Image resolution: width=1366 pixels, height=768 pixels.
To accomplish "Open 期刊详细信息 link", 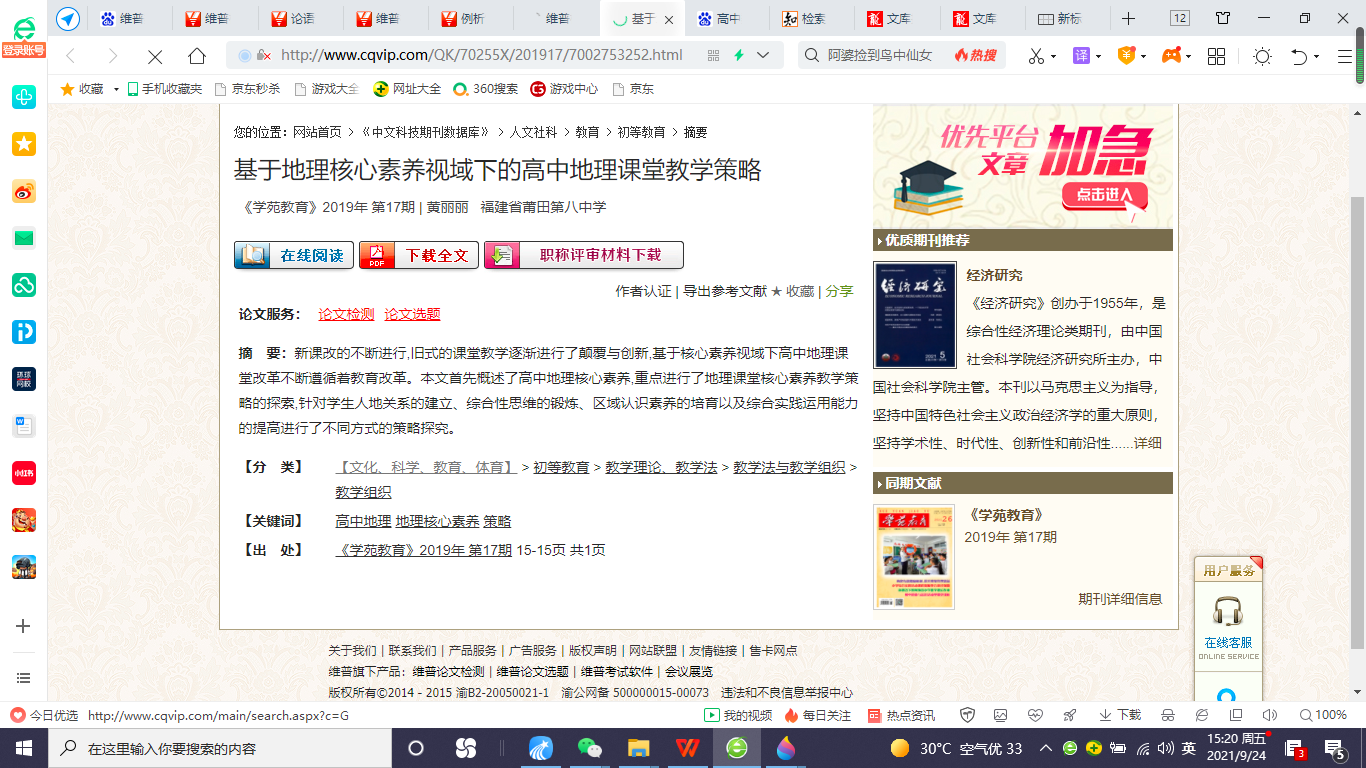I will coord(1120,599).
